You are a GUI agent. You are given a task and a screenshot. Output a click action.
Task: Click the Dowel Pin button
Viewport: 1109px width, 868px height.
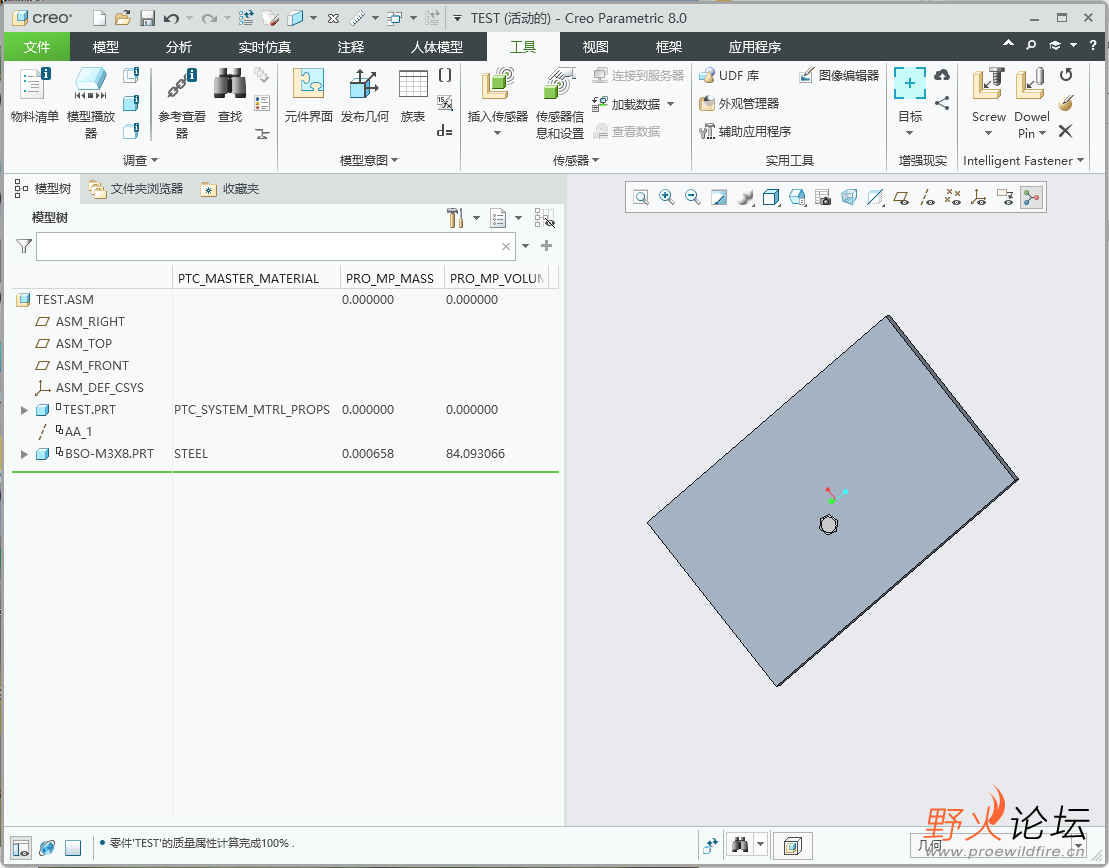pyautogui.click(x=1031, y=103)
